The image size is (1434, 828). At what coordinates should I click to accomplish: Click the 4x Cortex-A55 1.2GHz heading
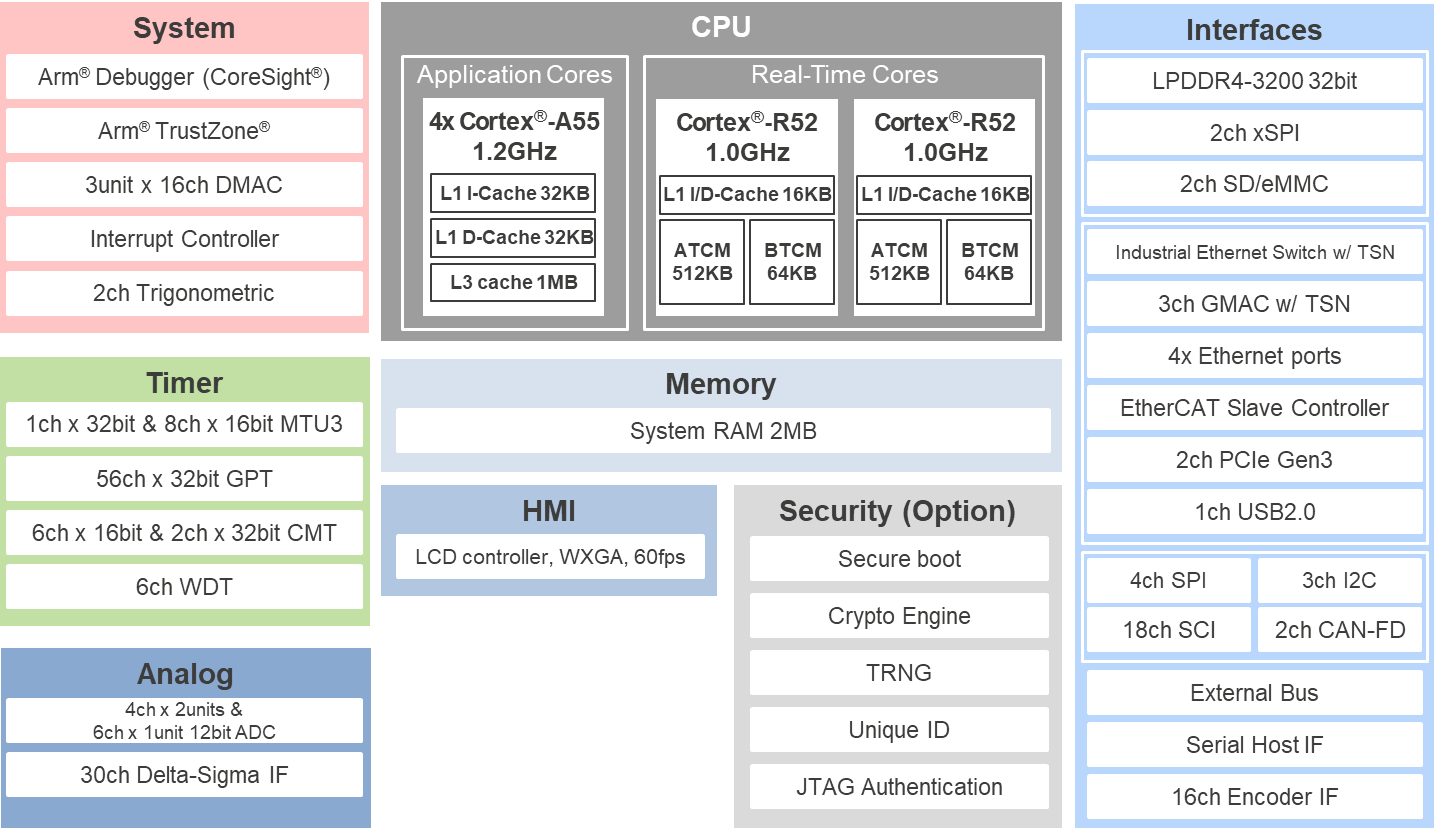coord(514,137)
